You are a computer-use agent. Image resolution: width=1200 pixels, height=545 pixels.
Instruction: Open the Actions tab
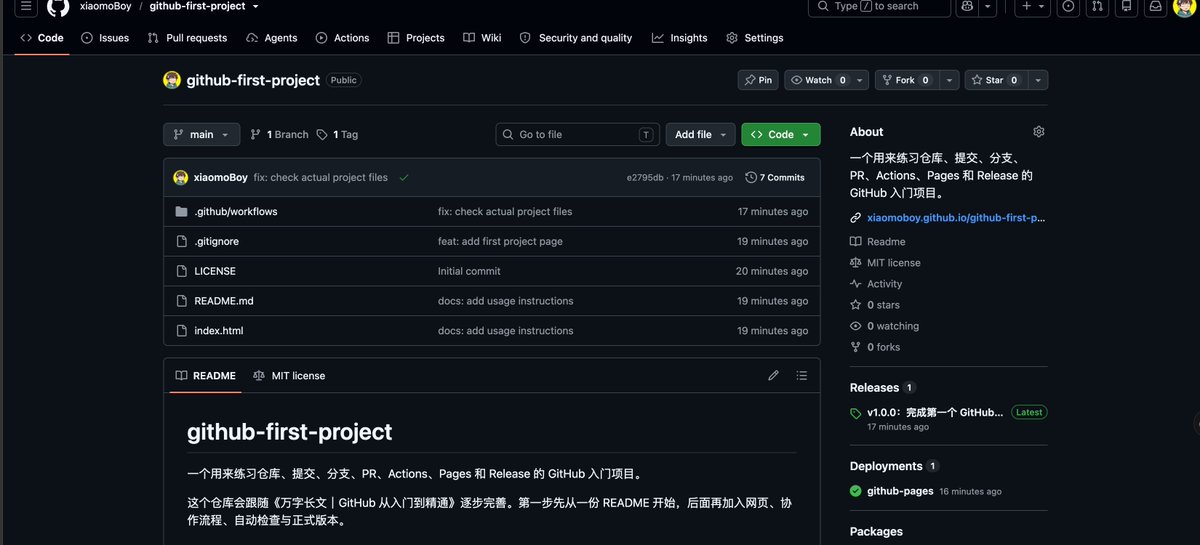pyautogui.click(x=342, y=38)
